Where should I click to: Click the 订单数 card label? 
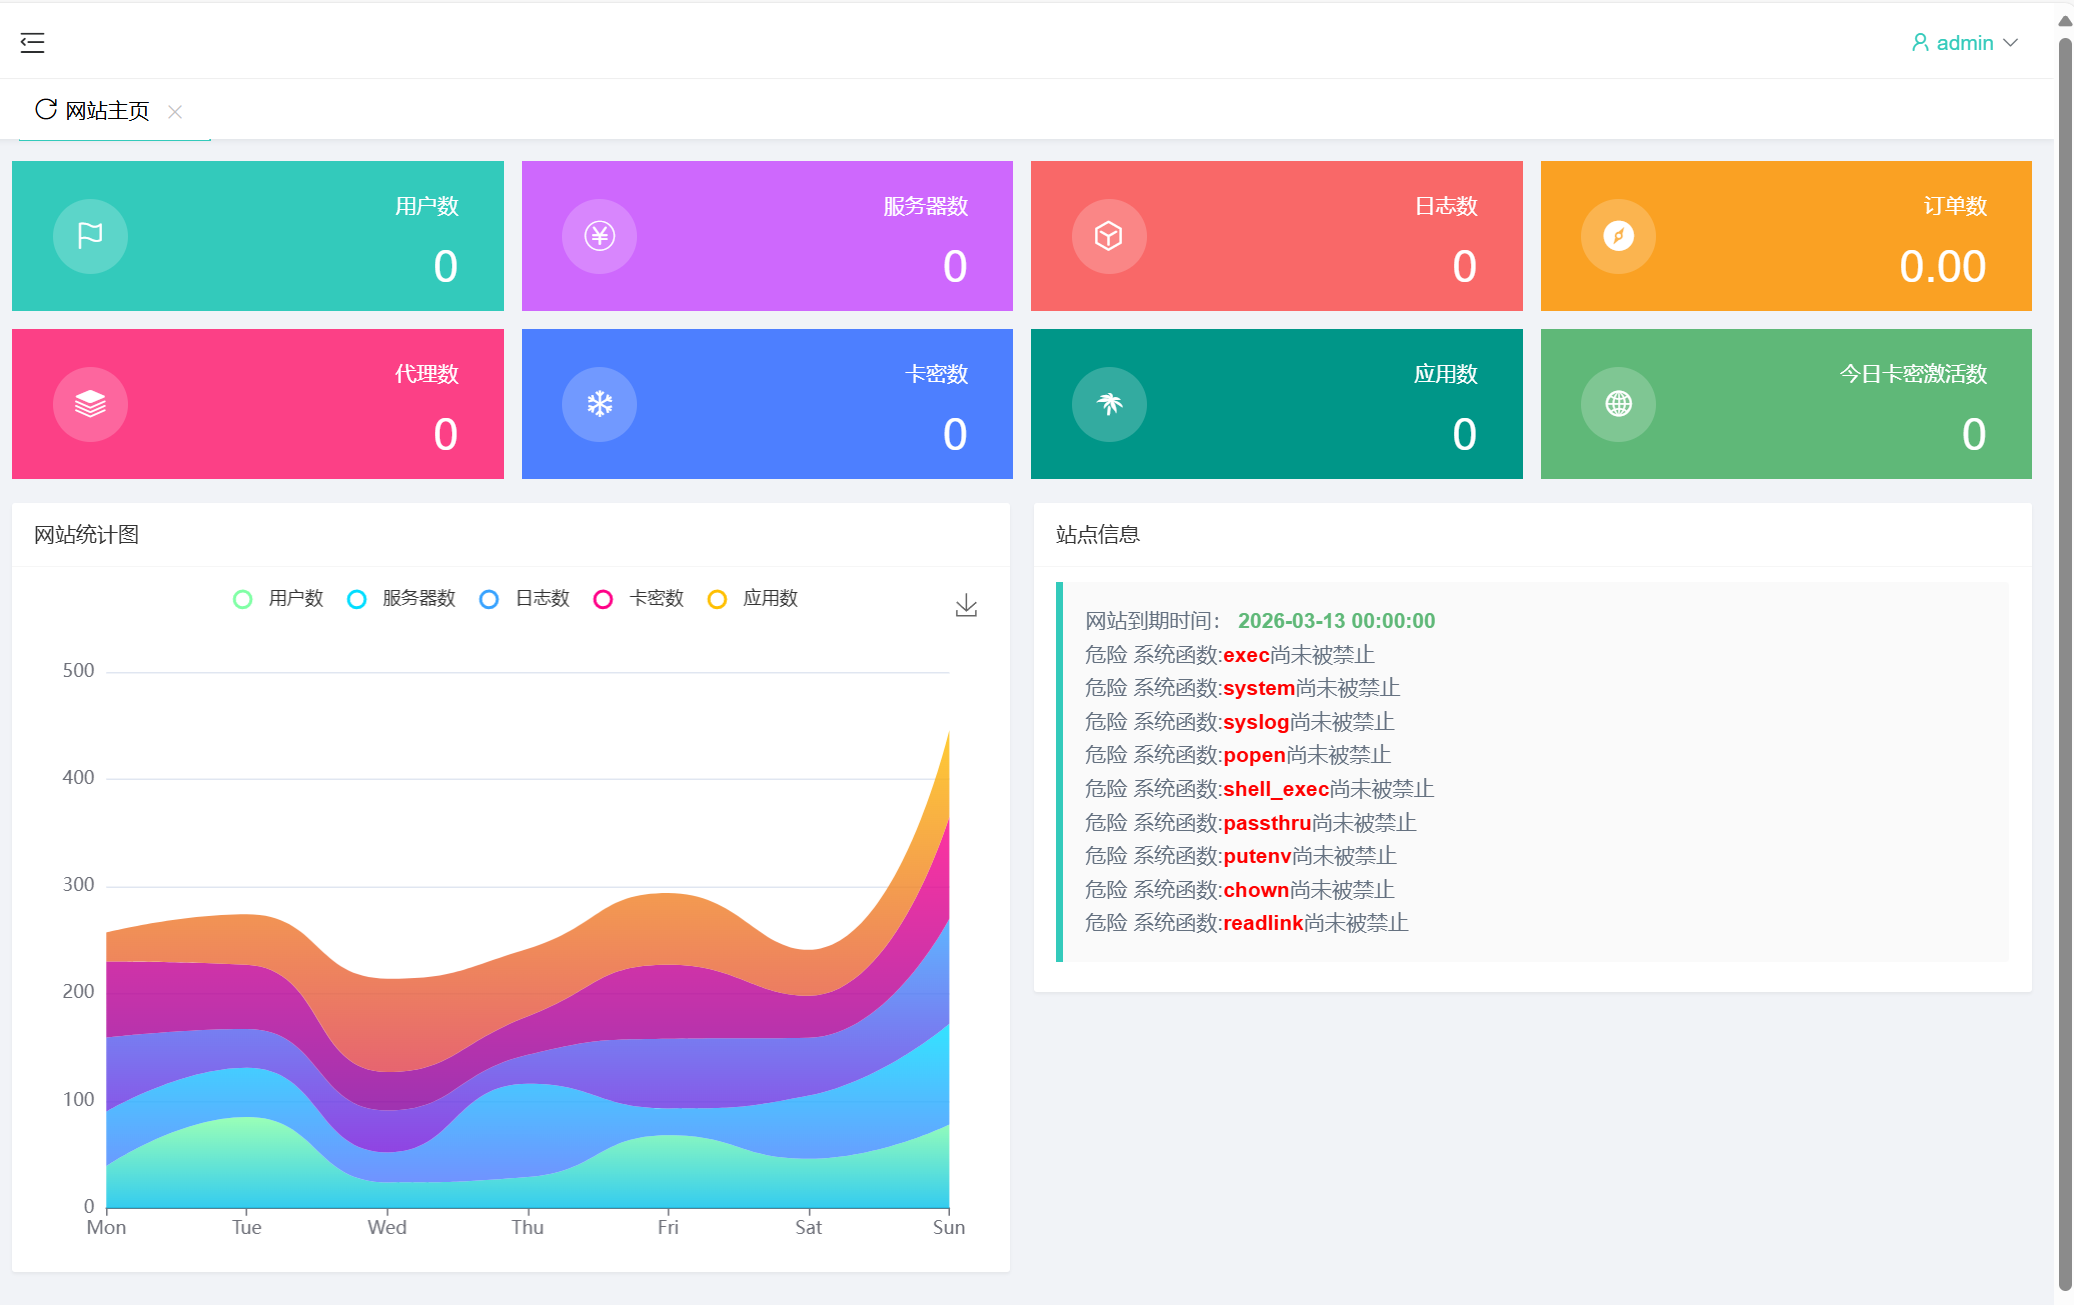pyautogui.click(x=1955, y=206)
